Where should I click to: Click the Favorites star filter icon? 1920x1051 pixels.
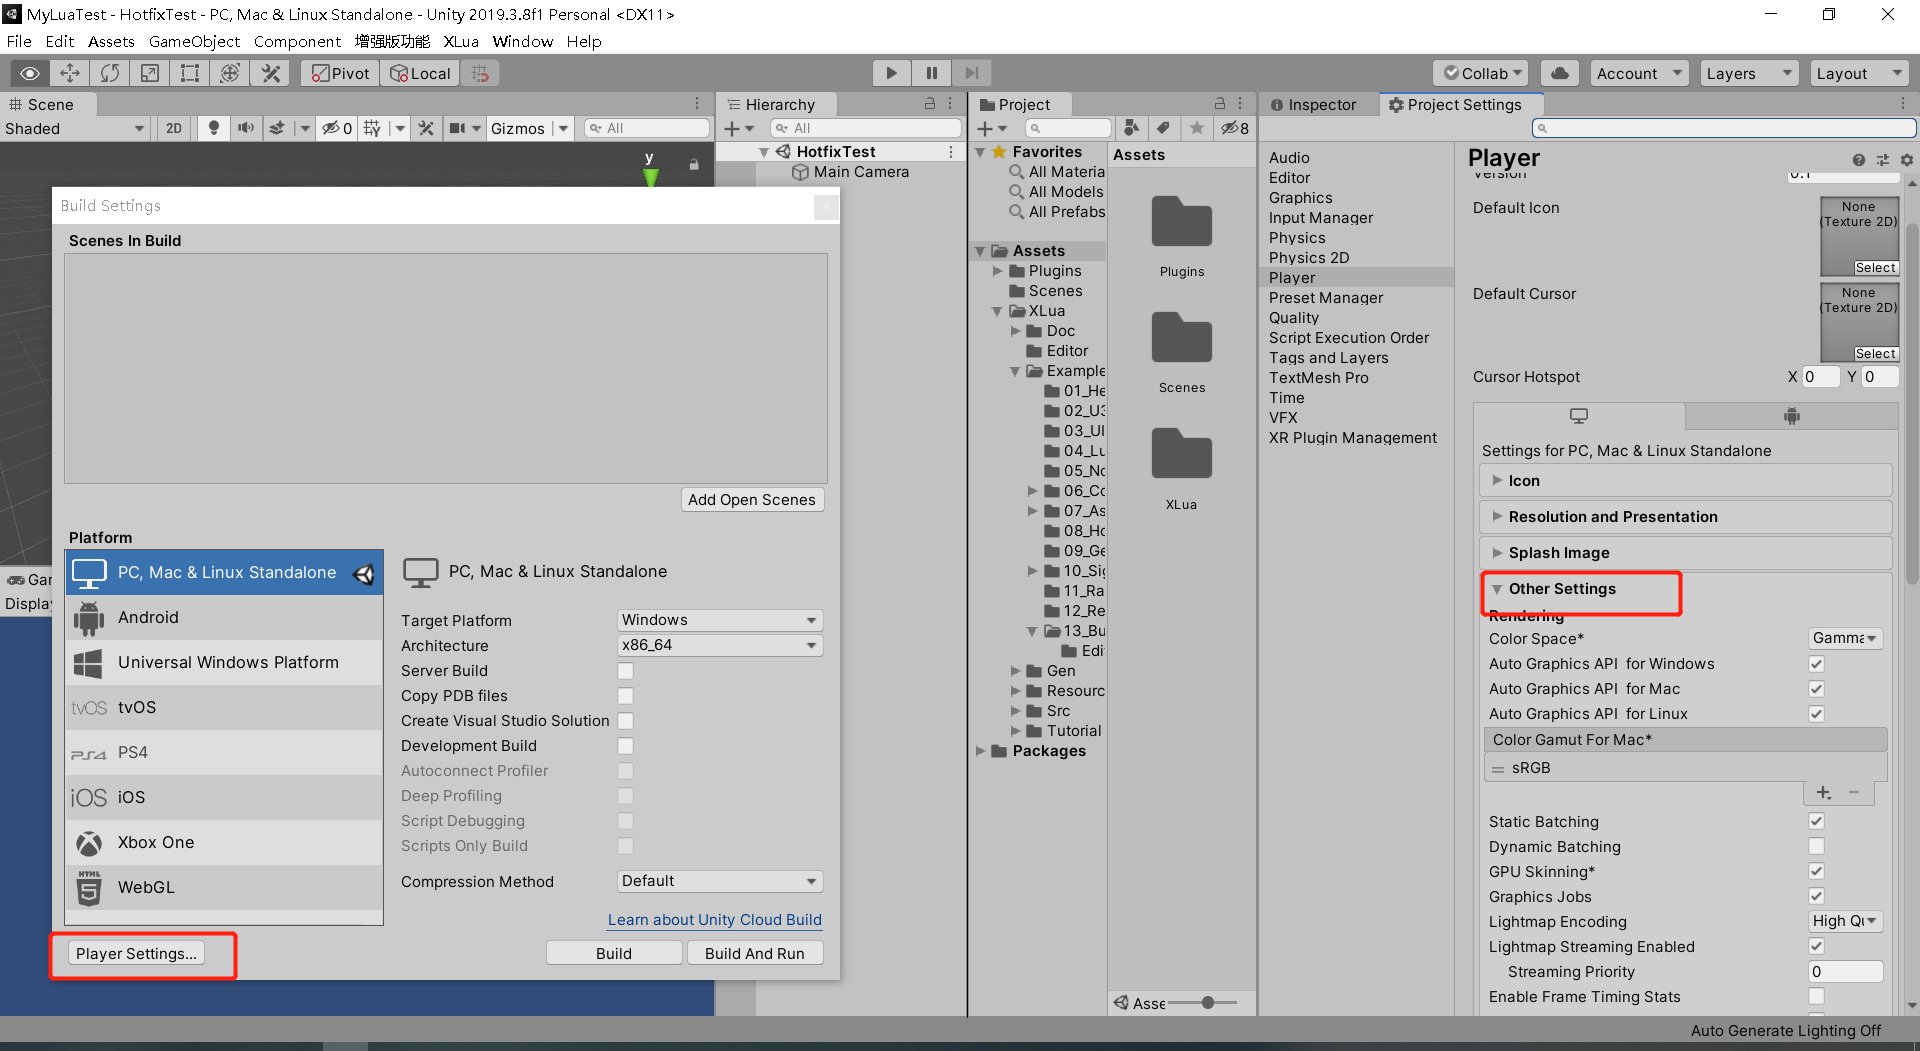pos(1196,128)
